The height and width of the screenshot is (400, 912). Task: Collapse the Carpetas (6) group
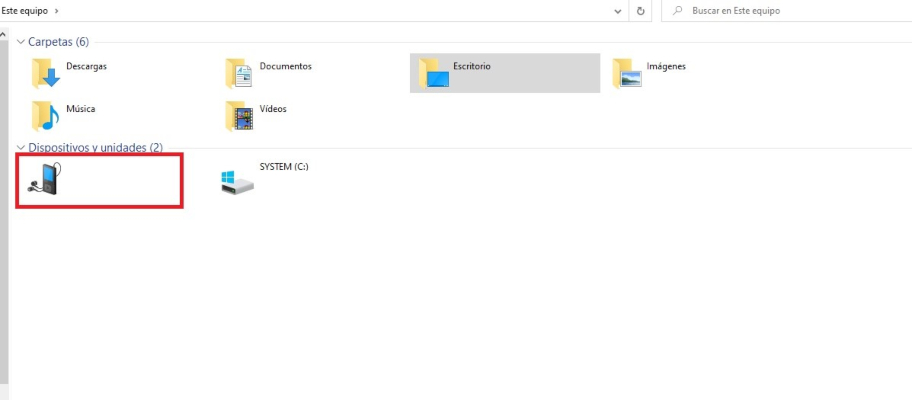[21, 42]
